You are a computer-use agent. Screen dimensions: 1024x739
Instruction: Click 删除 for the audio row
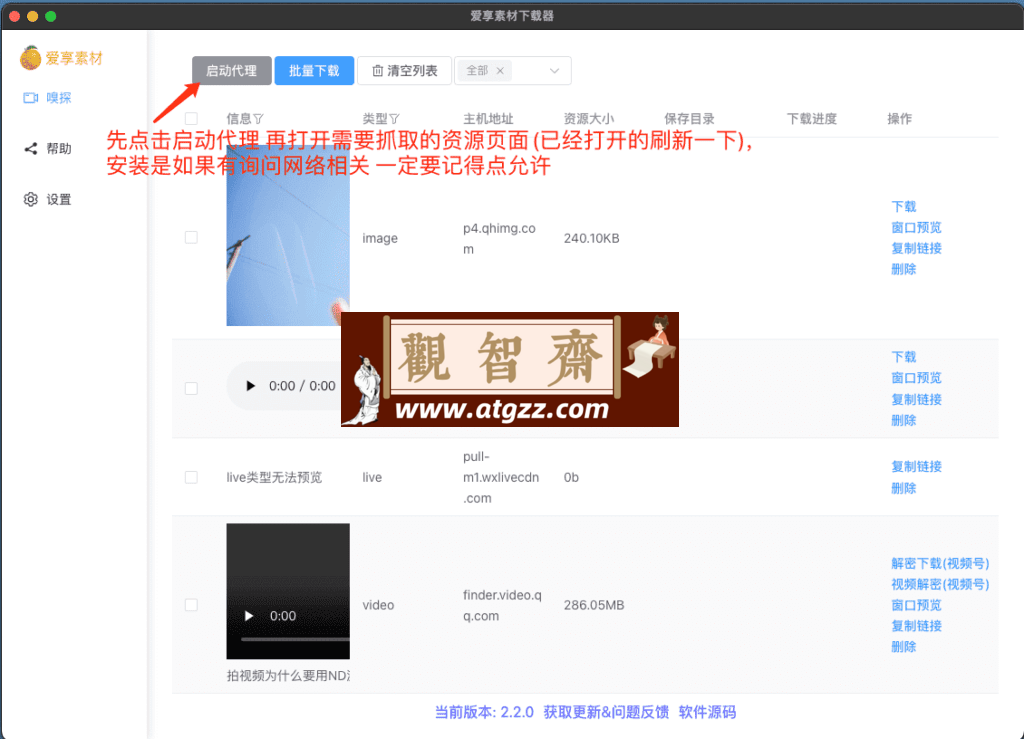[x=904, y=420]
